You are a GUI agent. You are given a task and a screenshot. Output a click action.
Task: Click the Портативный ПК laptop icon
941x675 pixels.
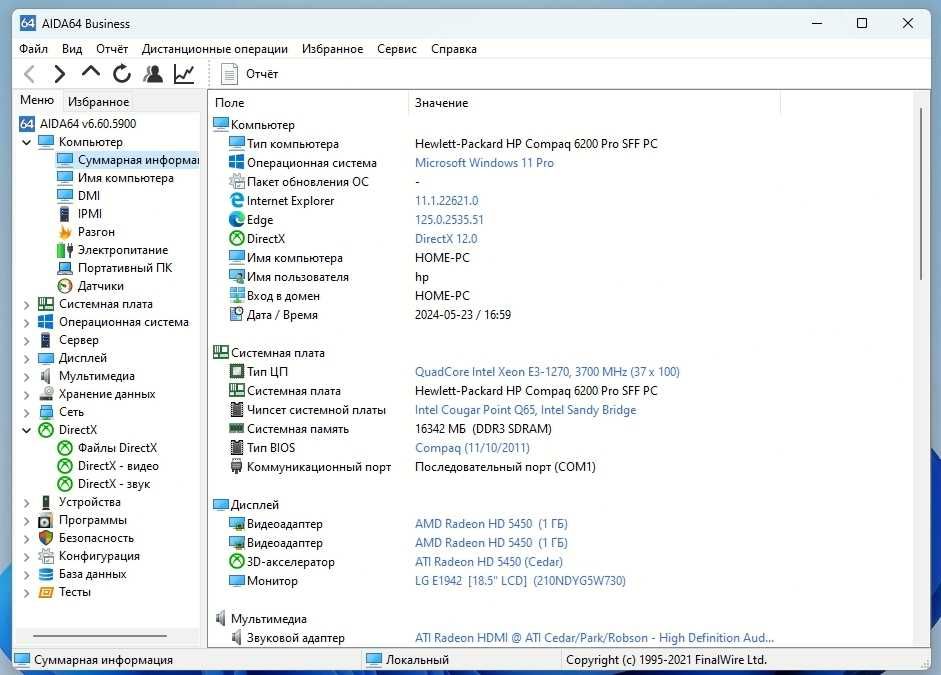coord(65,268)
